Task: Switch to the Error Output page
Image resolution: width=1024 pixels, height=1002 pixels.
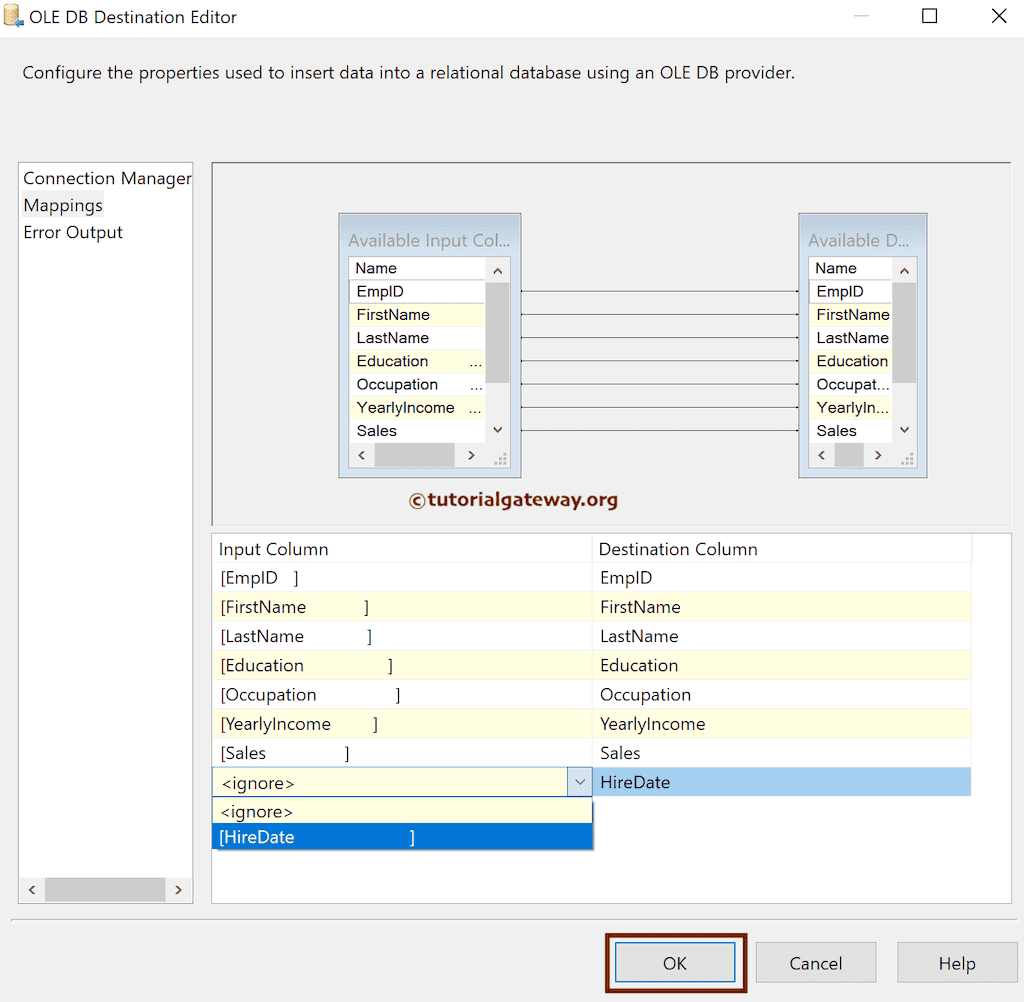Action: click(72, 232)
